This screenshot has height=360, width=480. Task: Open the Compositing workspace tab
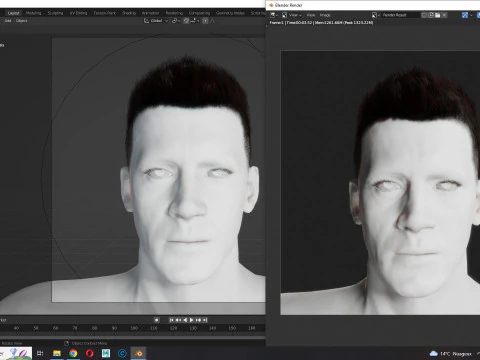(x=199, y=13)
